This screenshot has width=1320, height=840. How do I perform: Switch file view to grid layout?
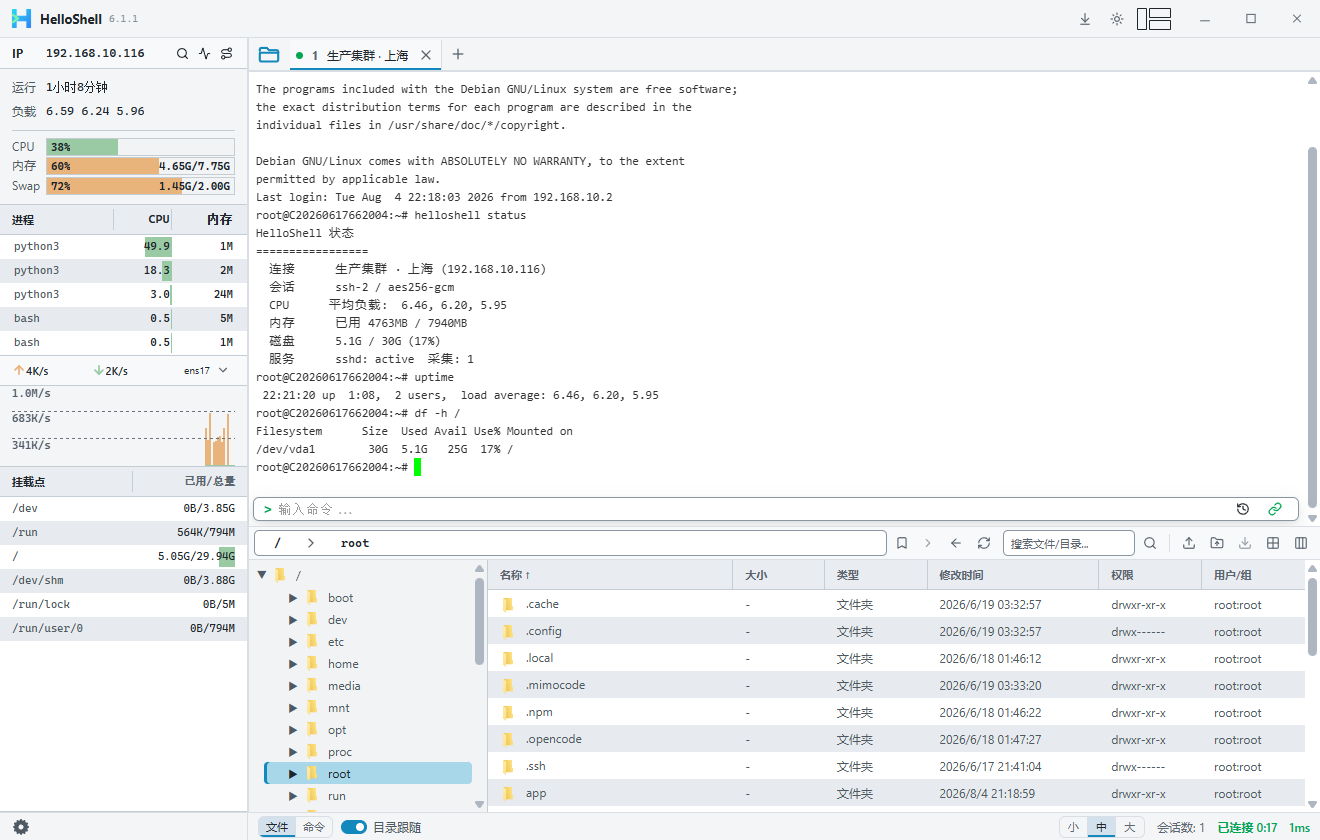point(1273,543)
